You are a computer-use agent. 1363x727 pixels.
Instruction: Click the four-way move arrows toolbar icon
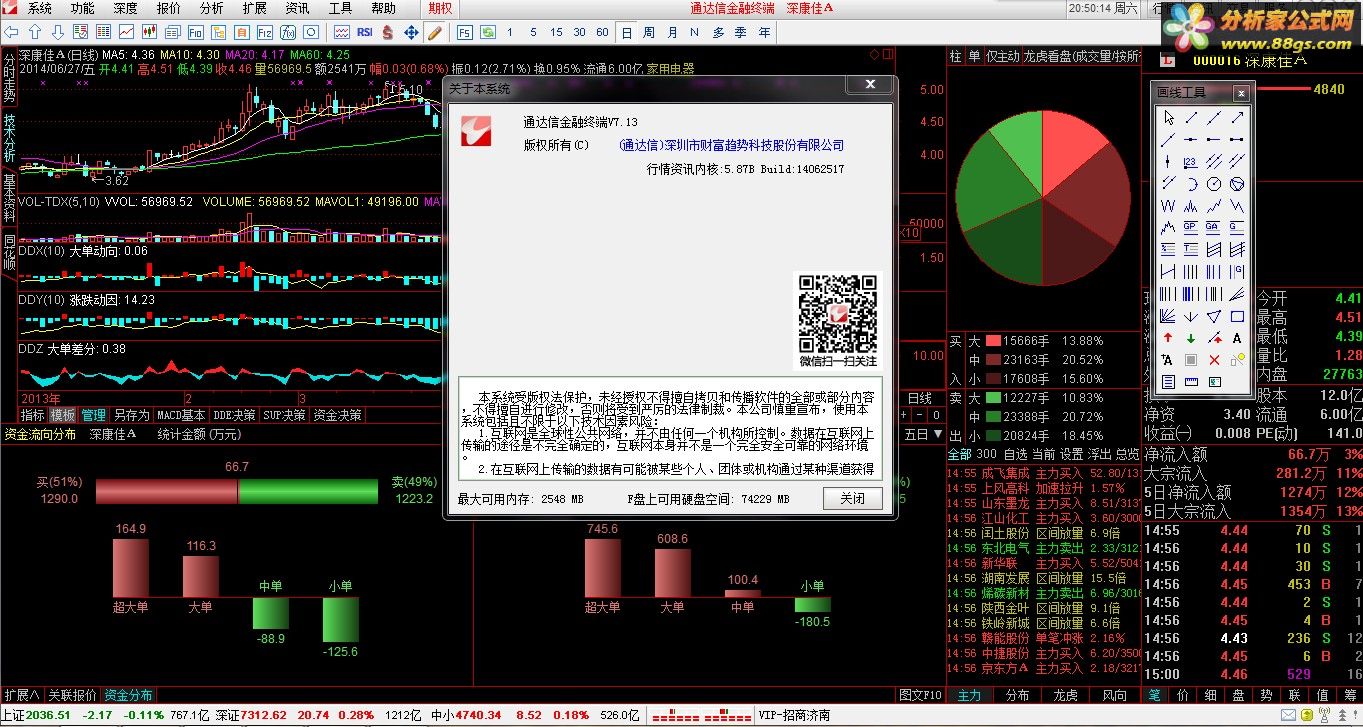pyautogui.click(x=411, y=32)
